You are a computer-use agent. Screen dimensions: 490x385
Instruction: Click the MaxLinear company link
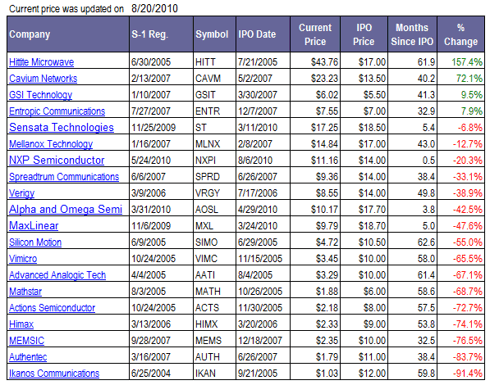pyautogui.click(x=34, y=226)
